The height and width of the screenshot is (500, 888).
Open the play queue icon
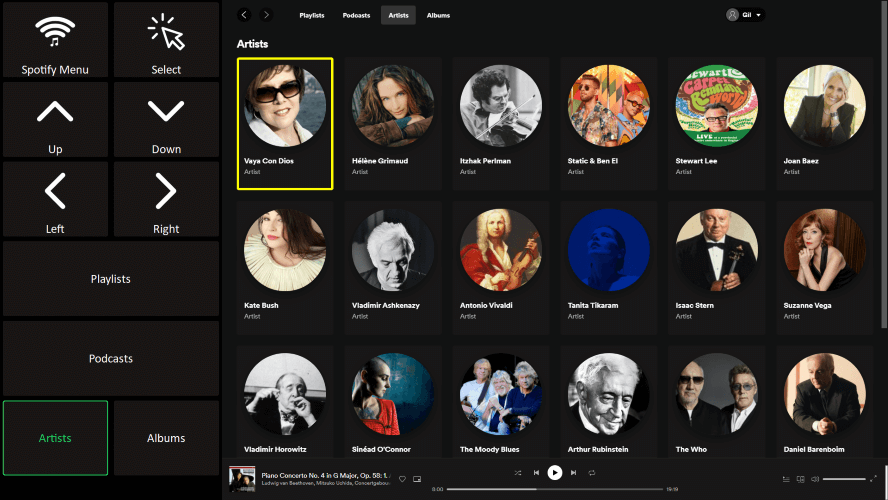click(785, 479)
